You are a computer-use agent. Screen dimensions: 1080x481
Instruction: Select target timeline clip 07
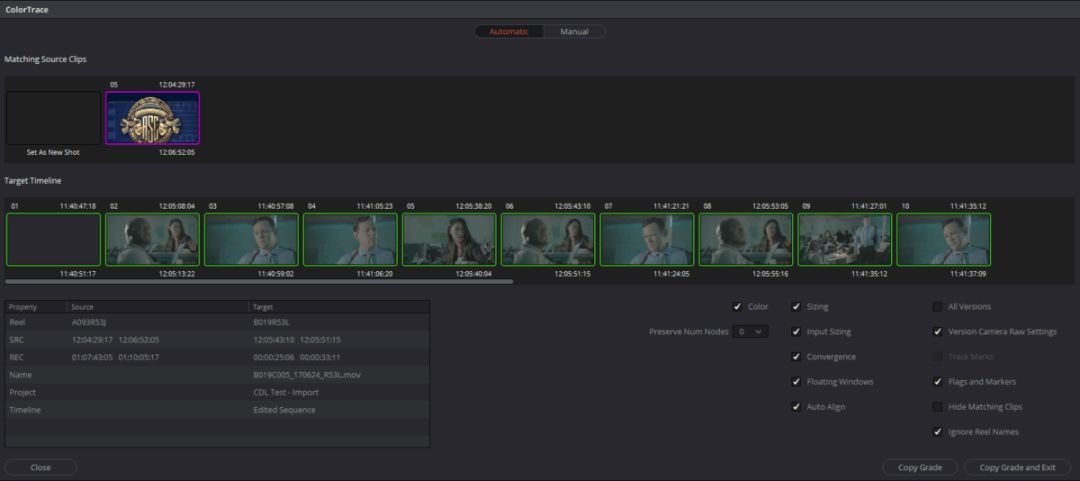coord(647,239)
